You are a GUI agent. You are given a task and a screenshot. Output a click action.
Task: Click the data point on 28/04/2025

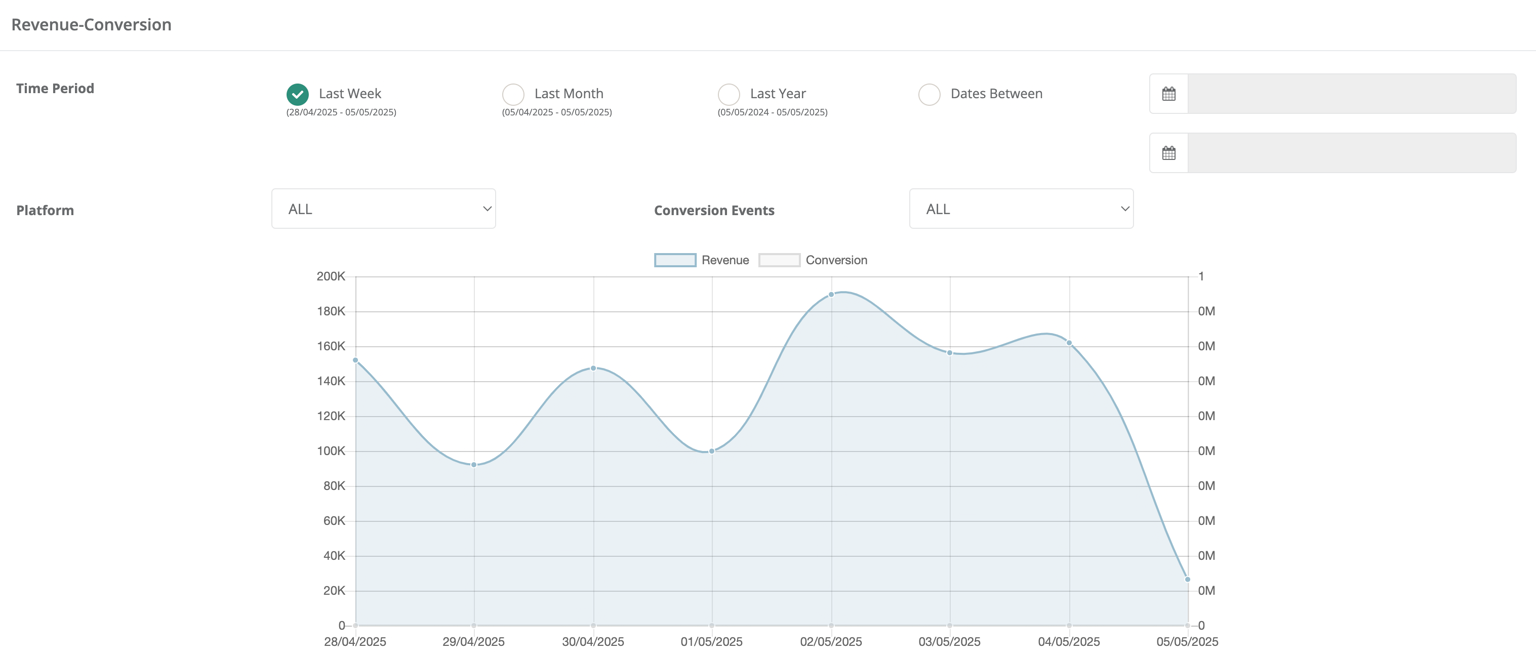[x=355, y=360]
